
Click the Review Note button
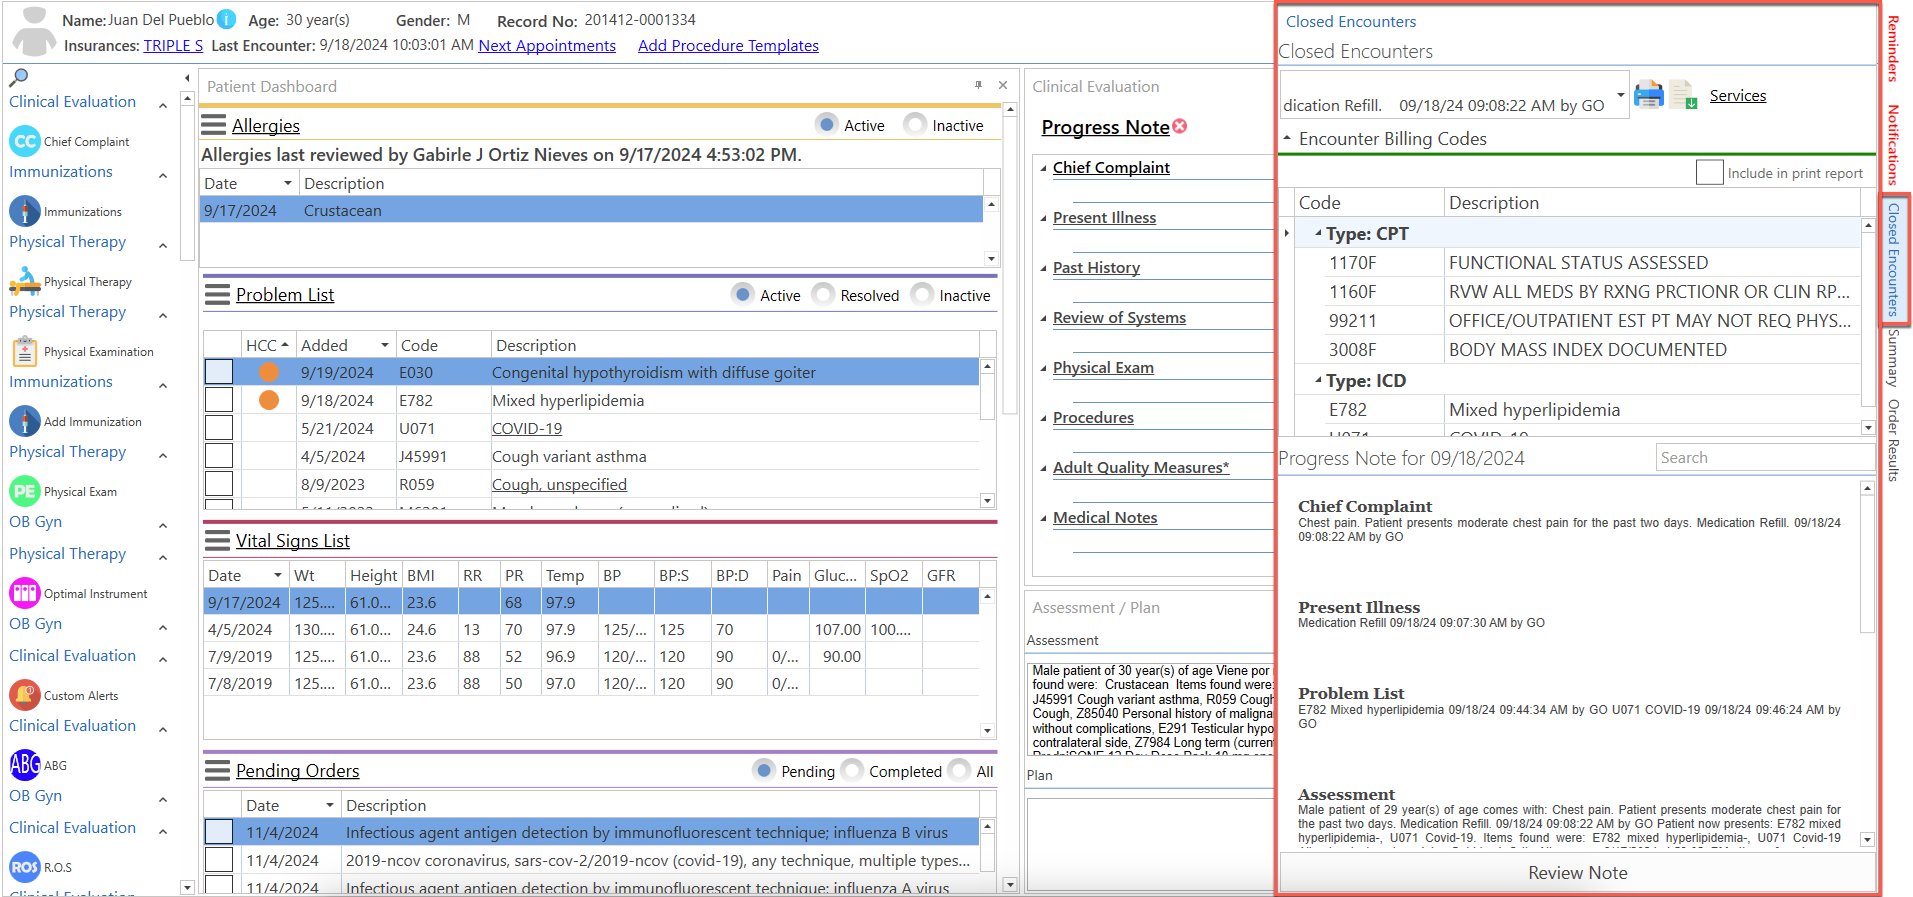point(1577,872)
